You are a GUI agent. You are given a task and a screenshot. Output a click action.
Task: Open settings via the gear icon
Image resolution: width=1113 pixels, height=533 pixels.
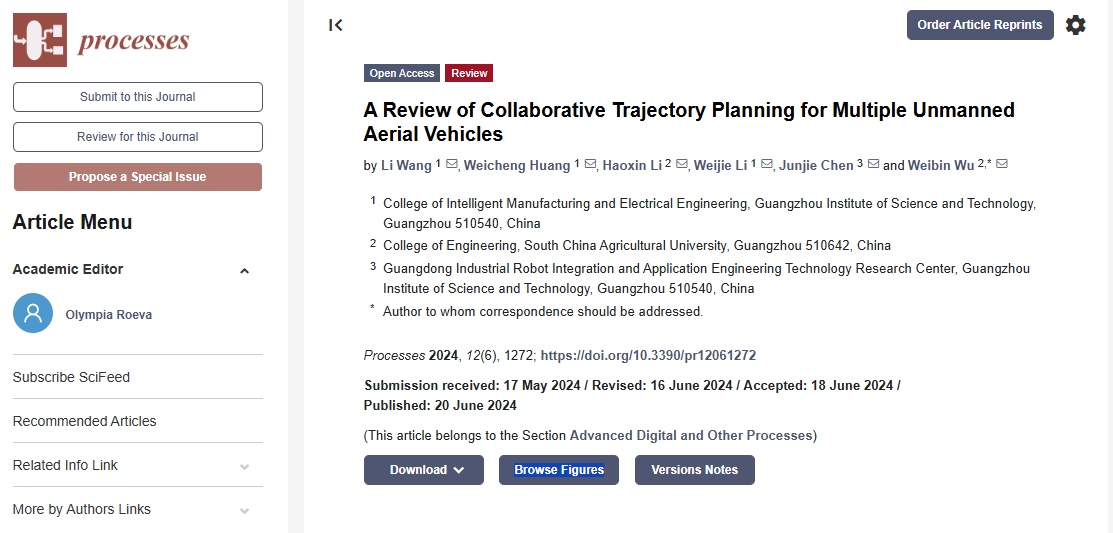click(1075, 25)
